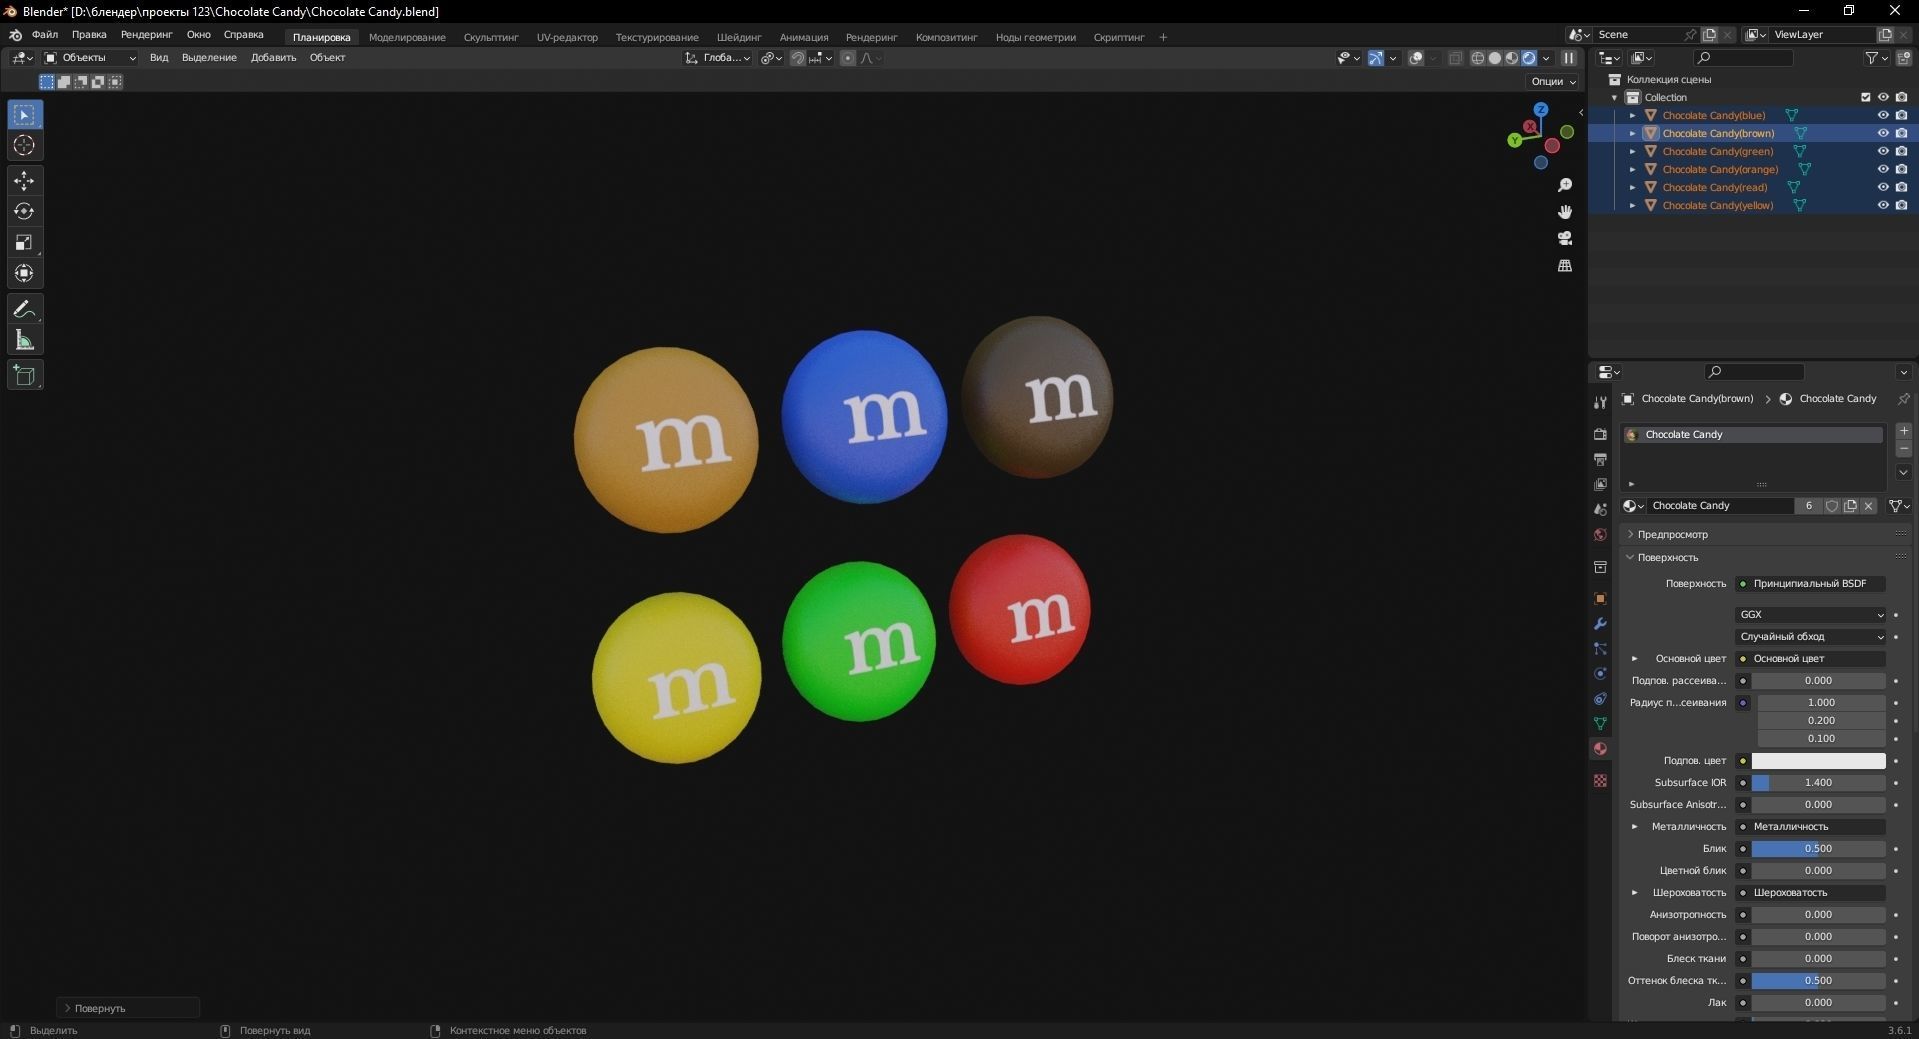Screen dimensions: 1919x1039
Task: Open the Output properties tab
Action: coord(1600,459)
